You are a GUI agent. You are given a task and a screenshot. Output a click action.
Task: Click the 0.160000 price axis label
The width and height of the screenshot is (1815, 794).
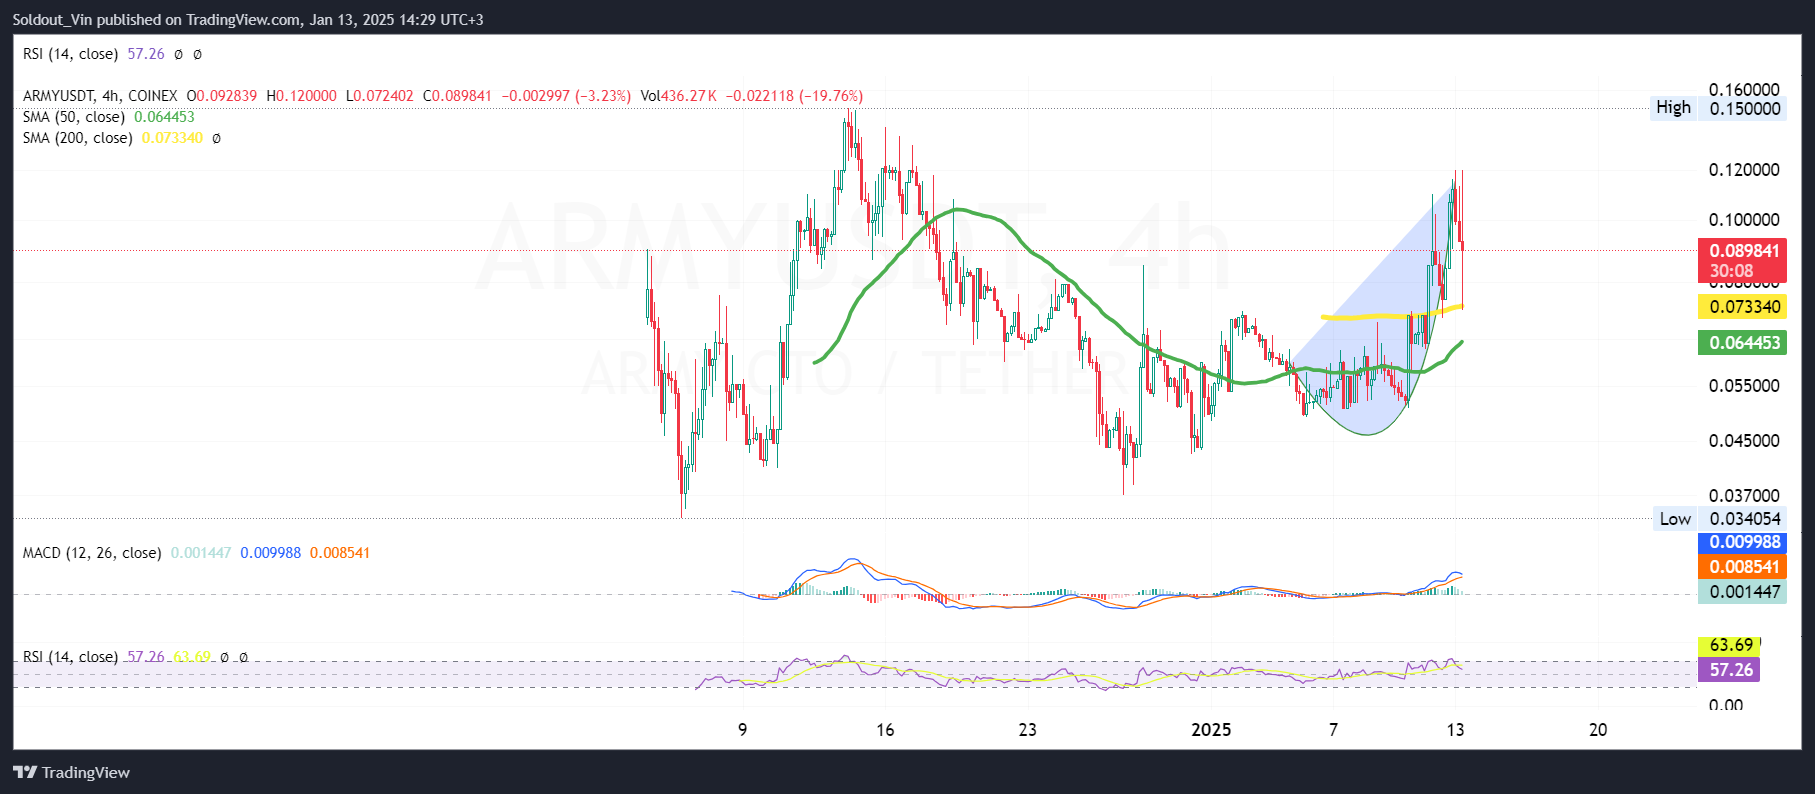[1745, 90]
